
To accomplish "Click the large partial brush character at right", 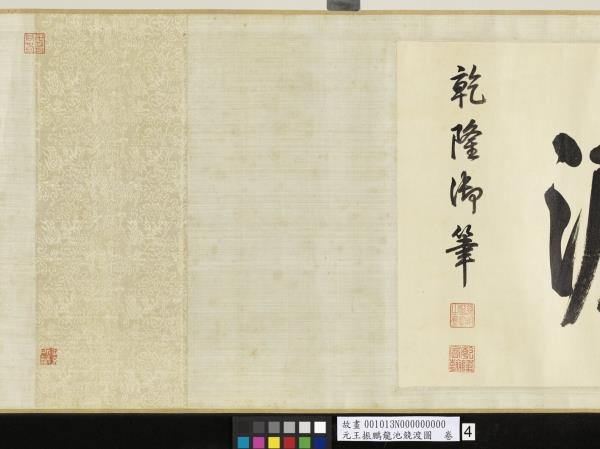I will (572, 230).
